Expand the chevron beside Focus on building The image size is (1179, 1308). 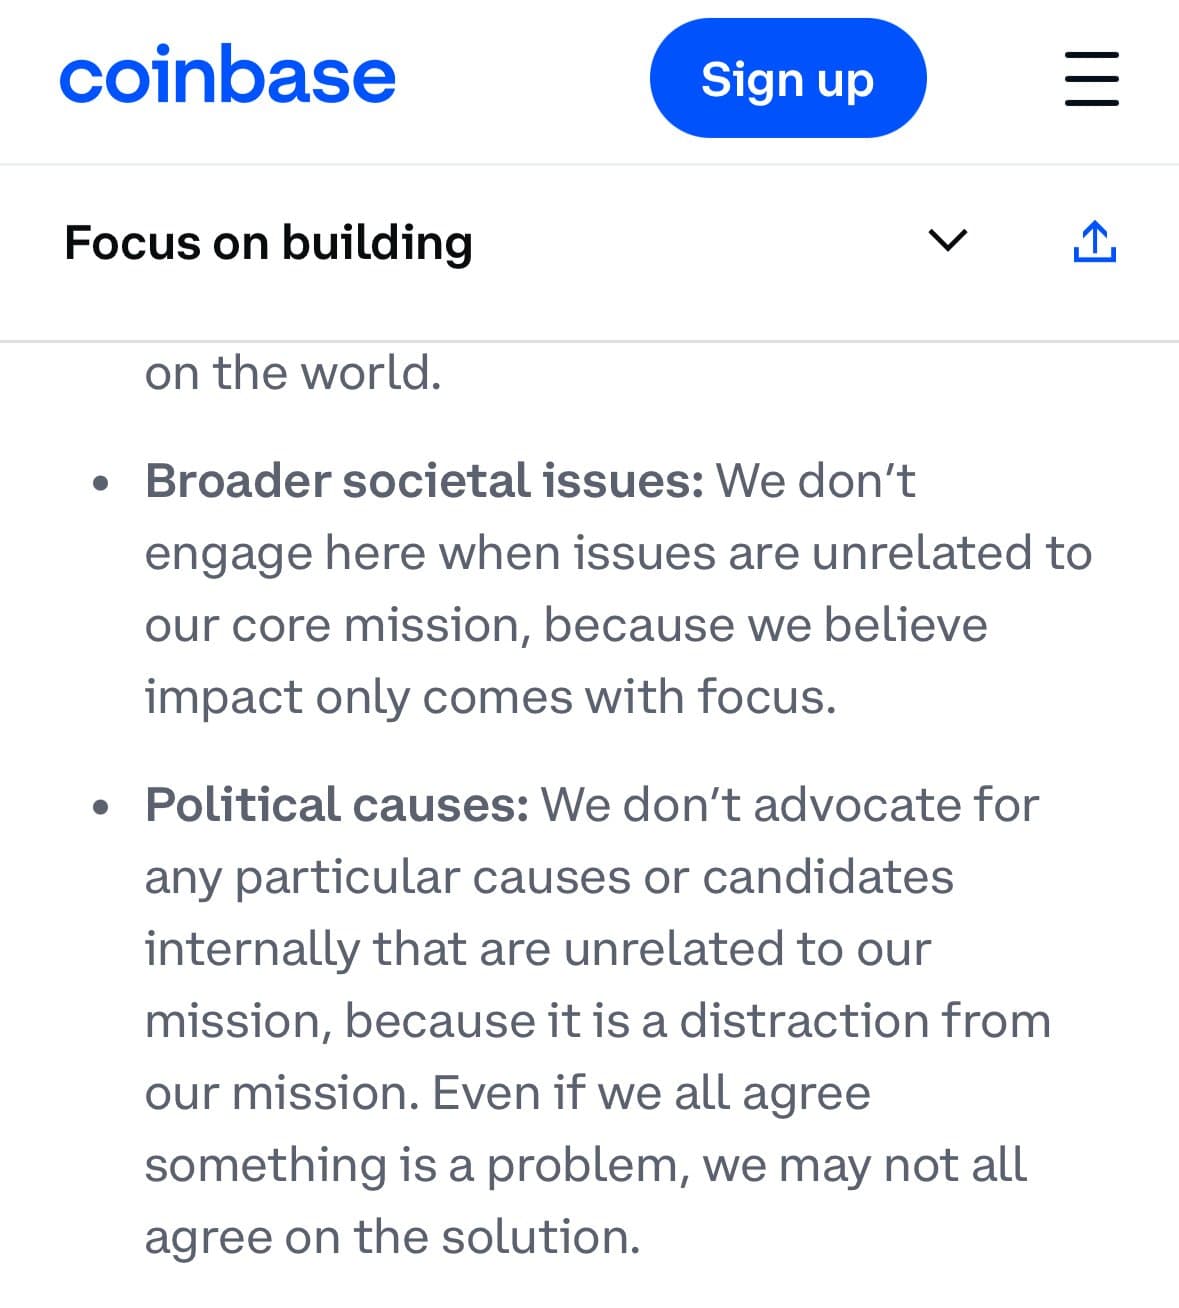coord(947,241)
